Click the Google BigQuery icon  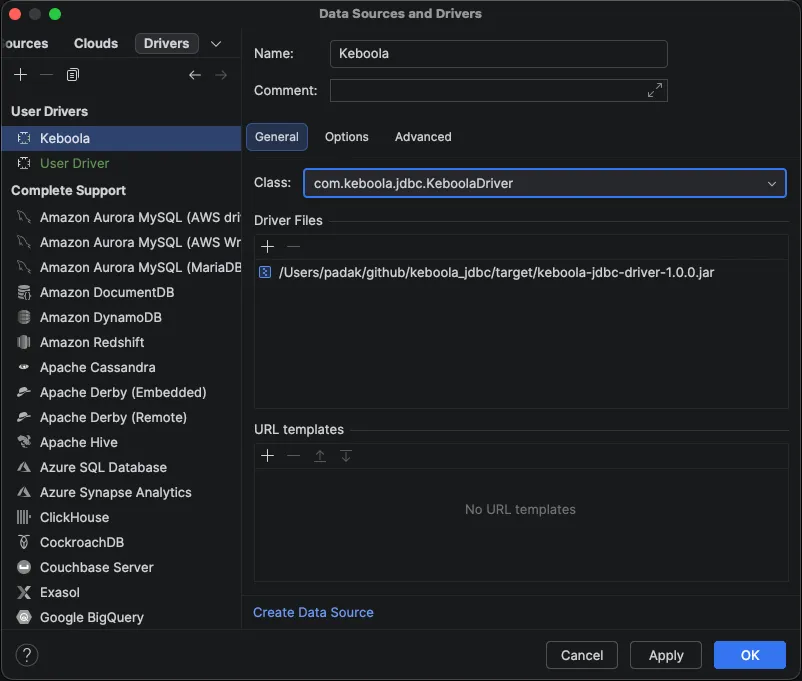pos(24,618)
